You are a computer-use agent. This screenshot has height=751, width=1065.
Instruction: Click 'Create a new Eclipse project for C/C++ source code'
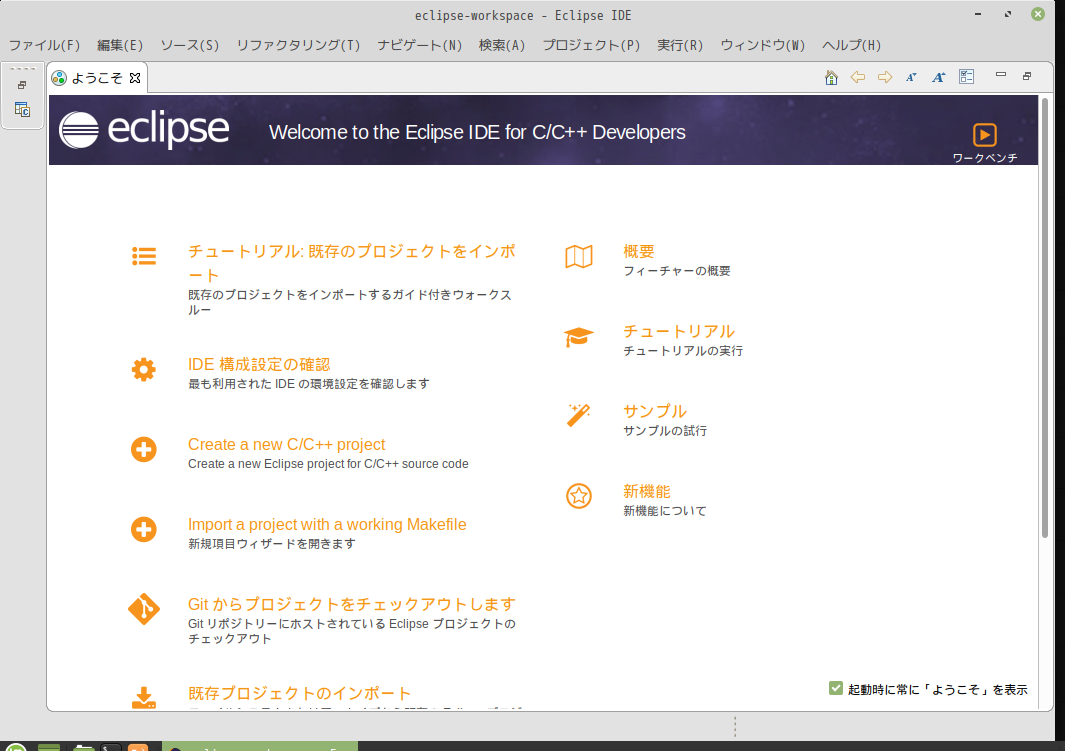click(x=328, y=464)
